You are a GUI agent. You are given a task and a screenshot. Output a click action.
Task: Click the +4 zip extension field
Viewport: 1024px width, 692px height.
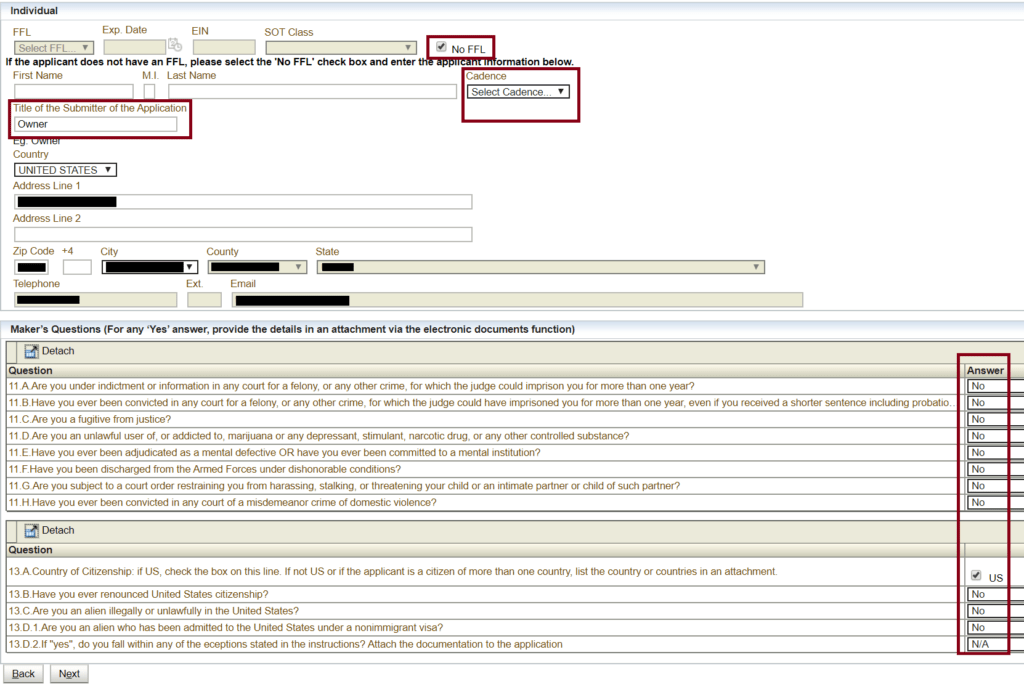[x=77, y=267]
